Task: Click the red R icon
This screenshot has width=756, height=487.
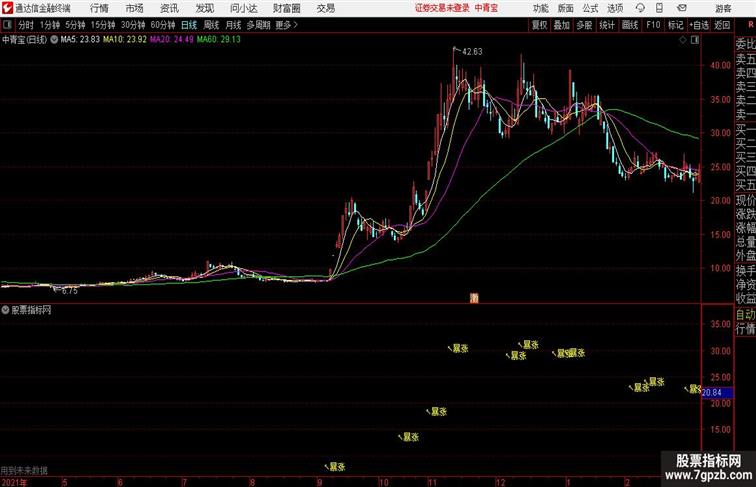Action: pos(751,25)
